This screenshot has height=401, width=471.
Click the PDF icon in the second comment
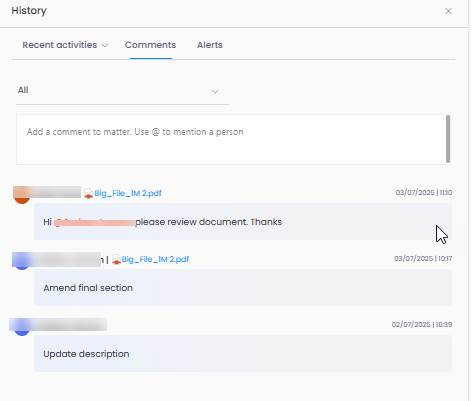(x=116, y=259)
